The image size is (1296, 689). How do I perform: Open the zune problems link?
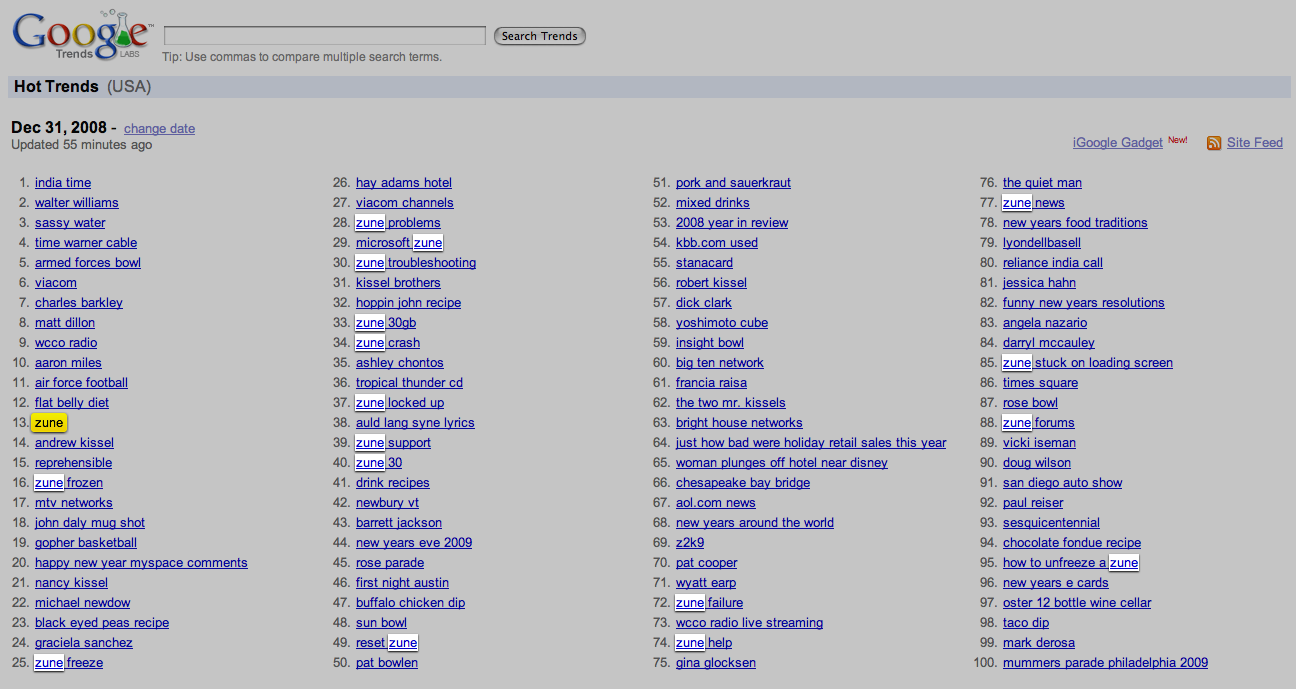(x=398, y=223)
